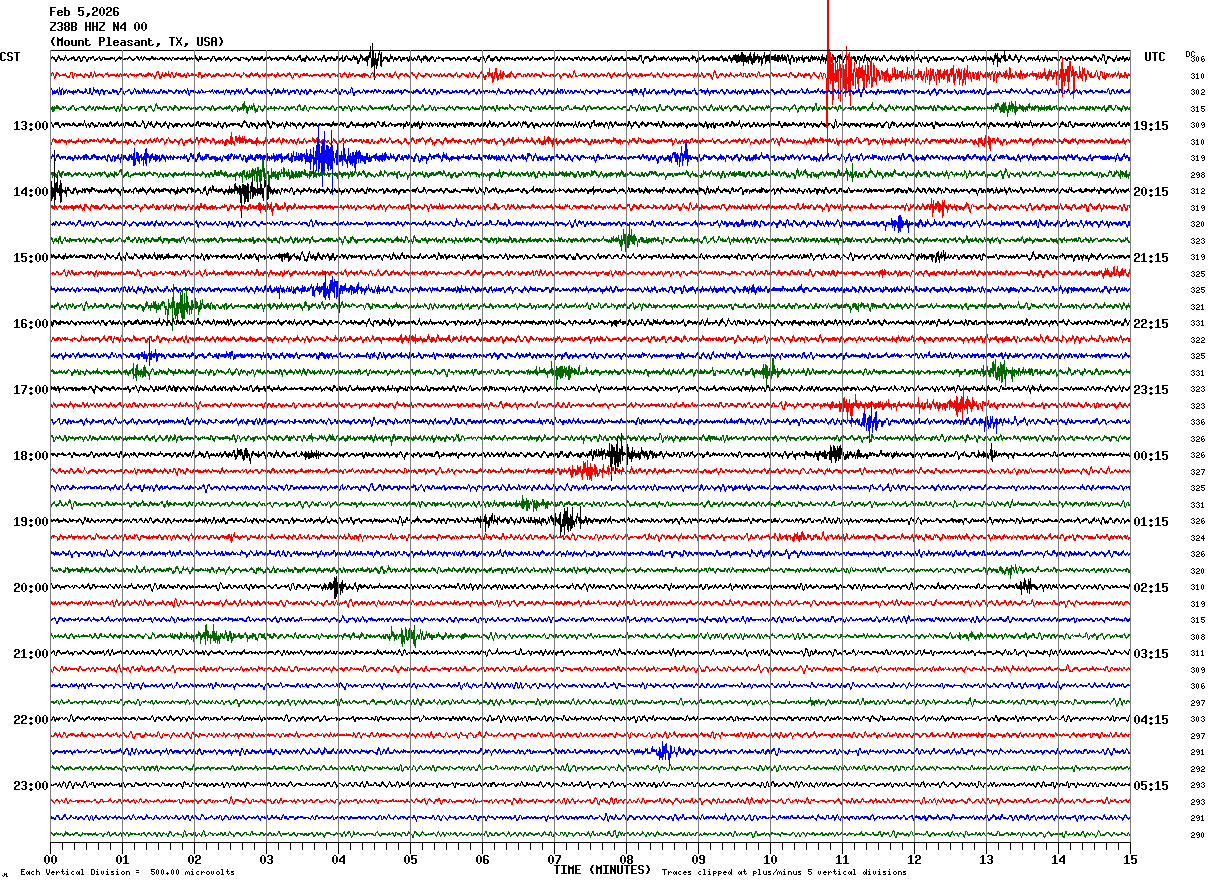
Task: Click the date text 'Feb 5,2026'
Action: [x=84, y=12]
